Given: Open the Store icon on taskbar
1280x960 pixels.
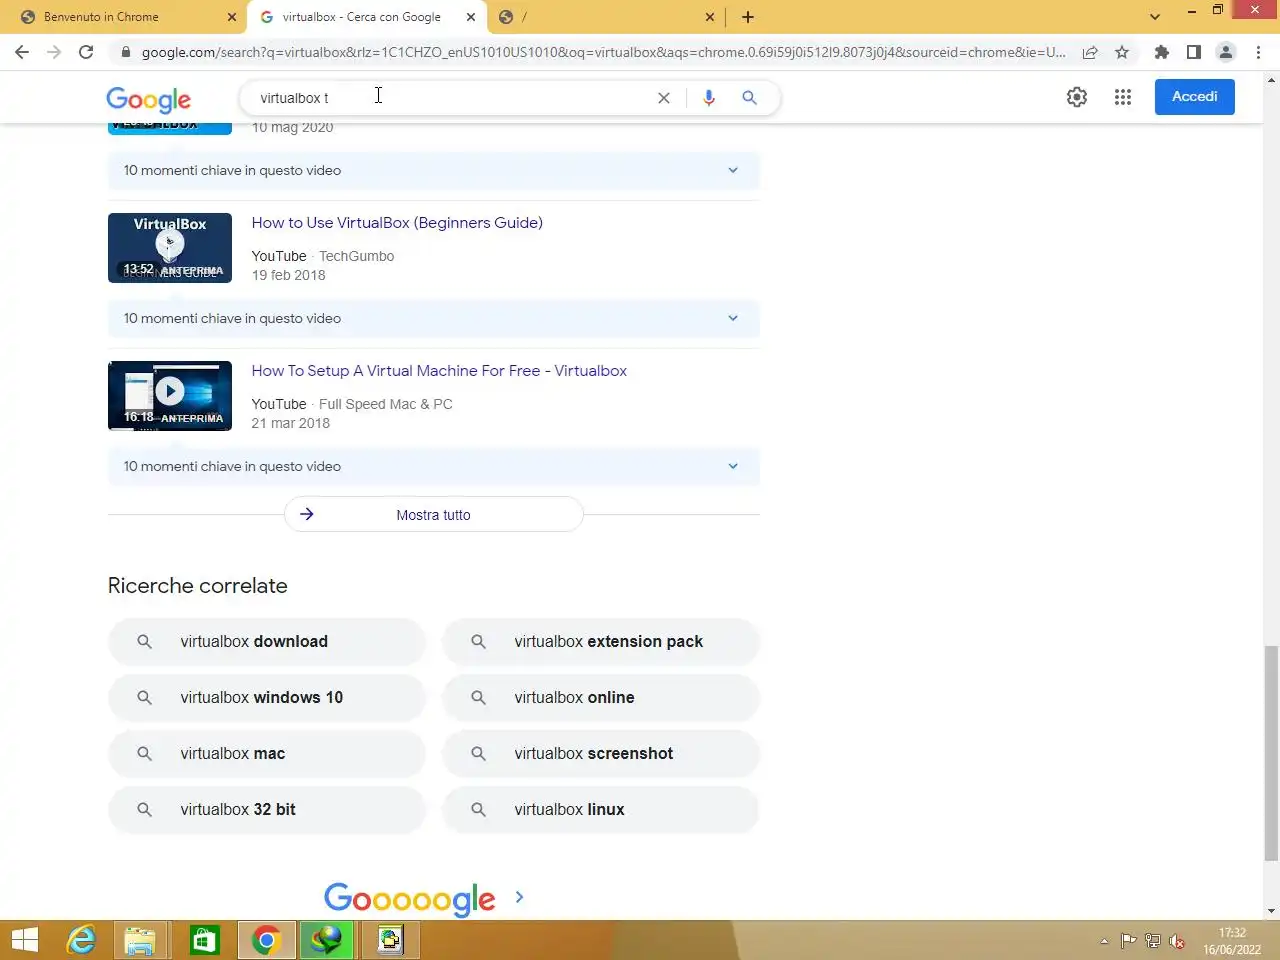Looking at the screenshot, I should pyautogui.click(x=204, y=940).
